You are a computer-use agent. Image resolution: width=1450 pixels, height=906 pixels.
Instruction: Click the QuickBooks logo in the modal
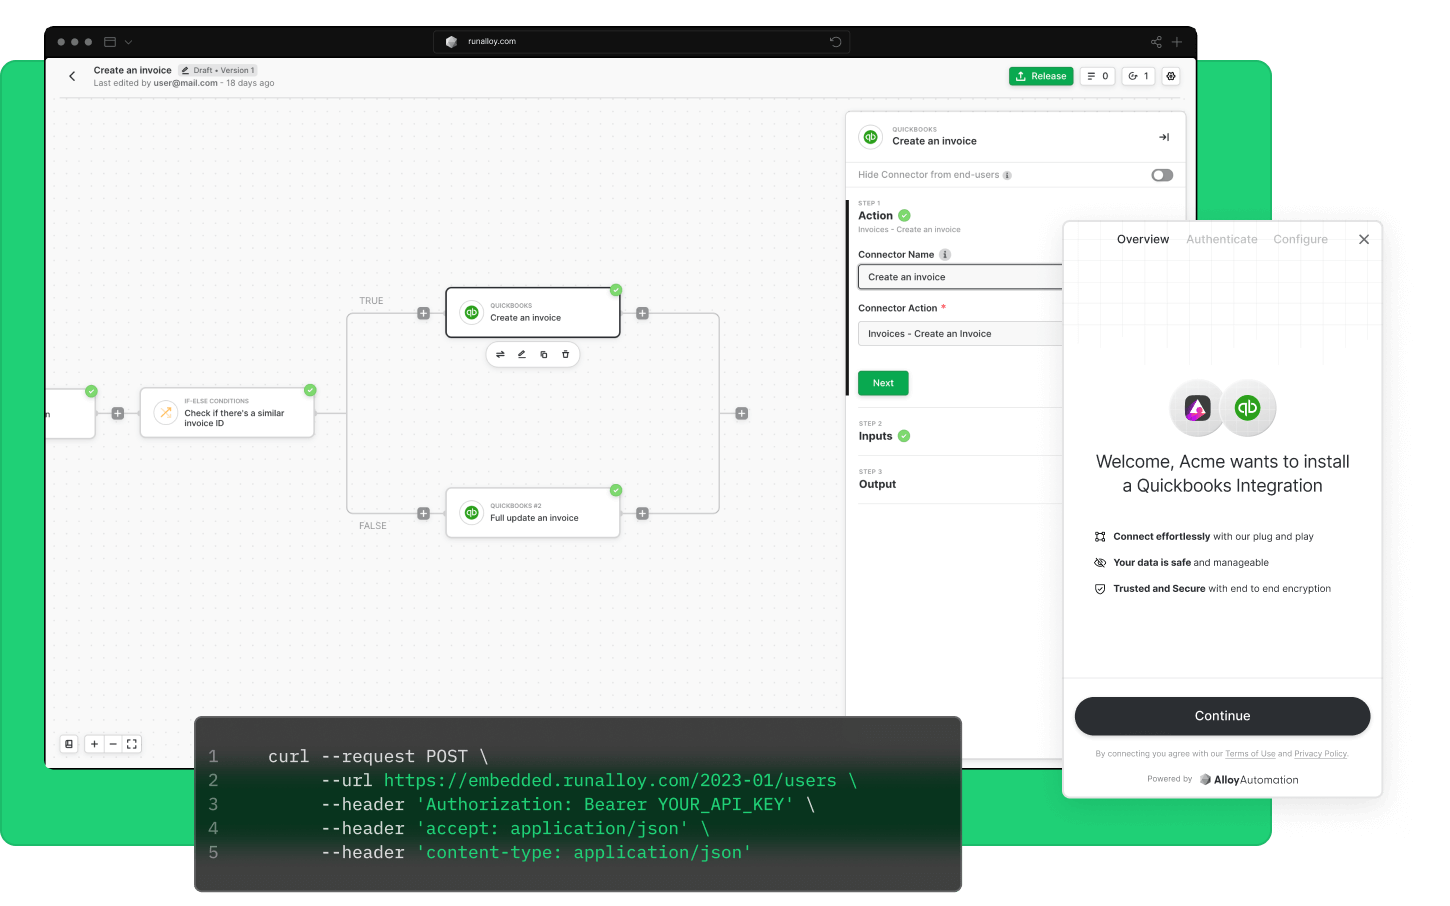click(x=1247, y=408)
